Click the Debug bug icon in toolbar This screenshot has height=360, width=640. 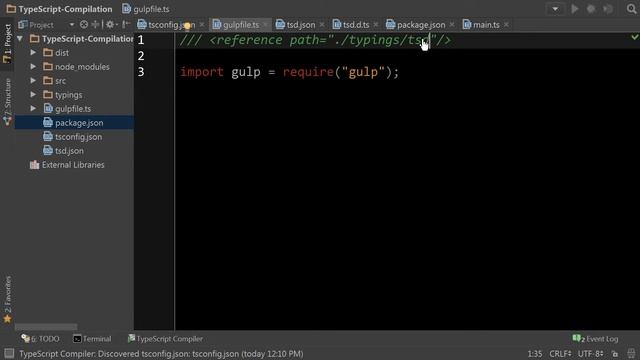pos(591,9)
